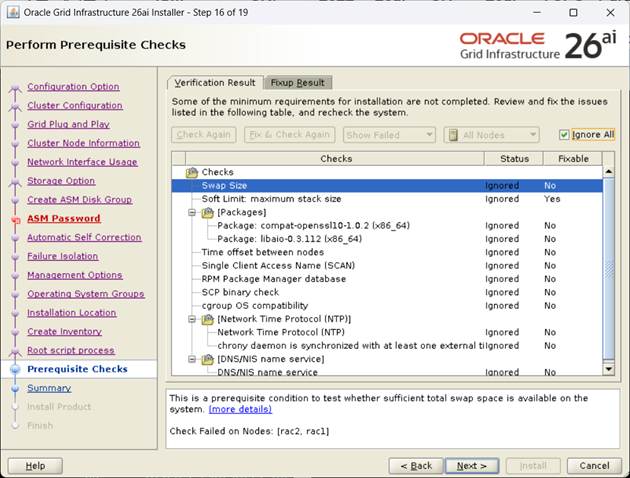This screenshot has width=630, height=478.
Task: Select chrony daemon is synchronized row
Action: point(387,345)
